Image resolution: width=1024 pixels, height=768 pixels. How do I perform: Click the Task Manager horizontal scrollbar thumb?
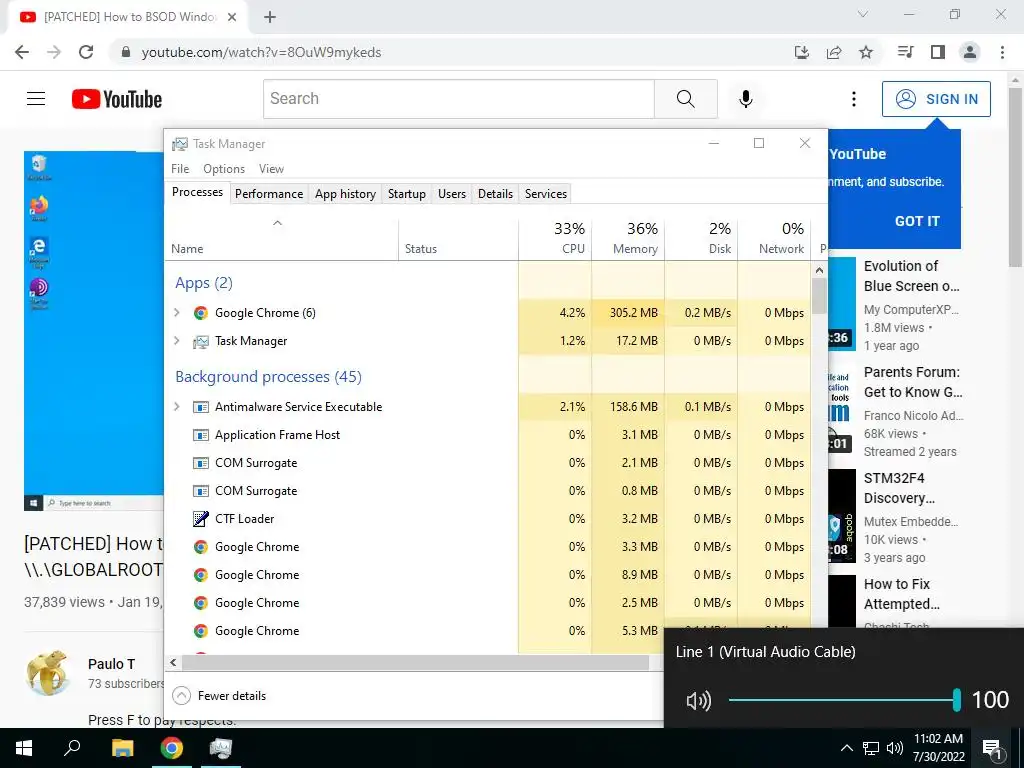pyautogui.click(x=415, y=662)
